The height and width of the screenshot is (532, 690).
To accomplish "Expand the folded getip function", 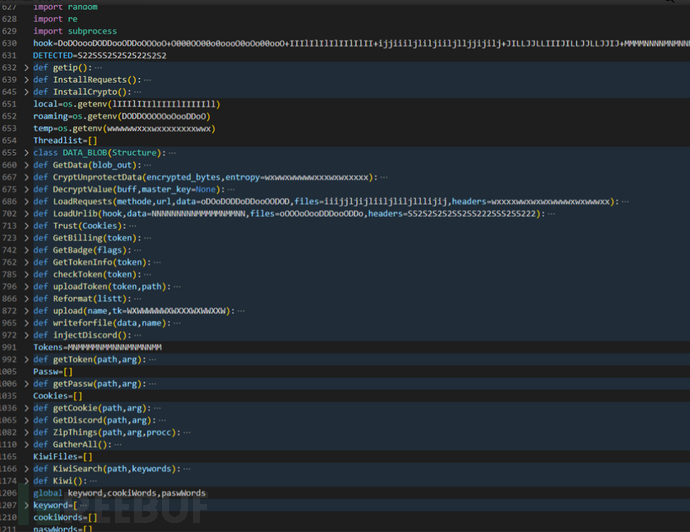I will pyautogui.click(x=26, y=67).
